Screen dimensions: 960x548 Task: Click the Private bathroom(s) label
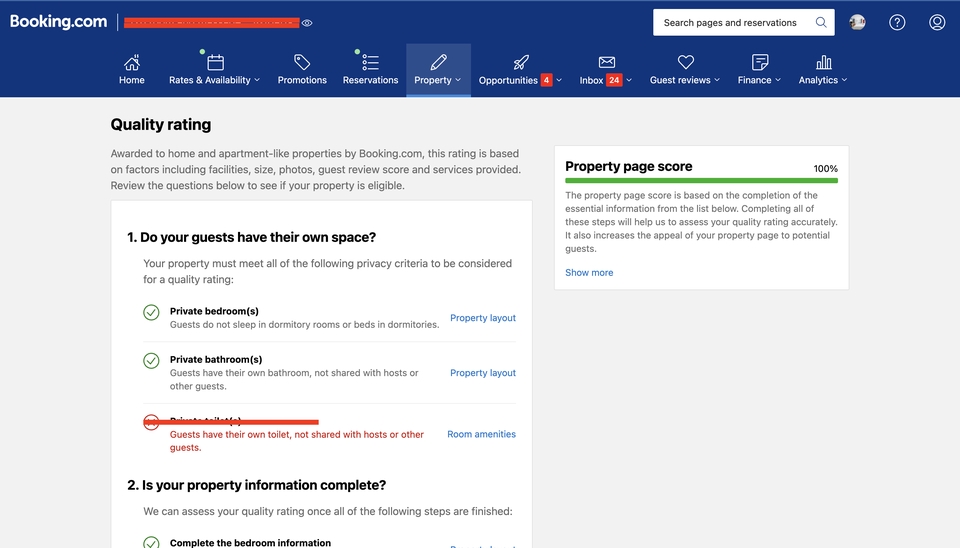pyautogui.click(x=216, y=359)
